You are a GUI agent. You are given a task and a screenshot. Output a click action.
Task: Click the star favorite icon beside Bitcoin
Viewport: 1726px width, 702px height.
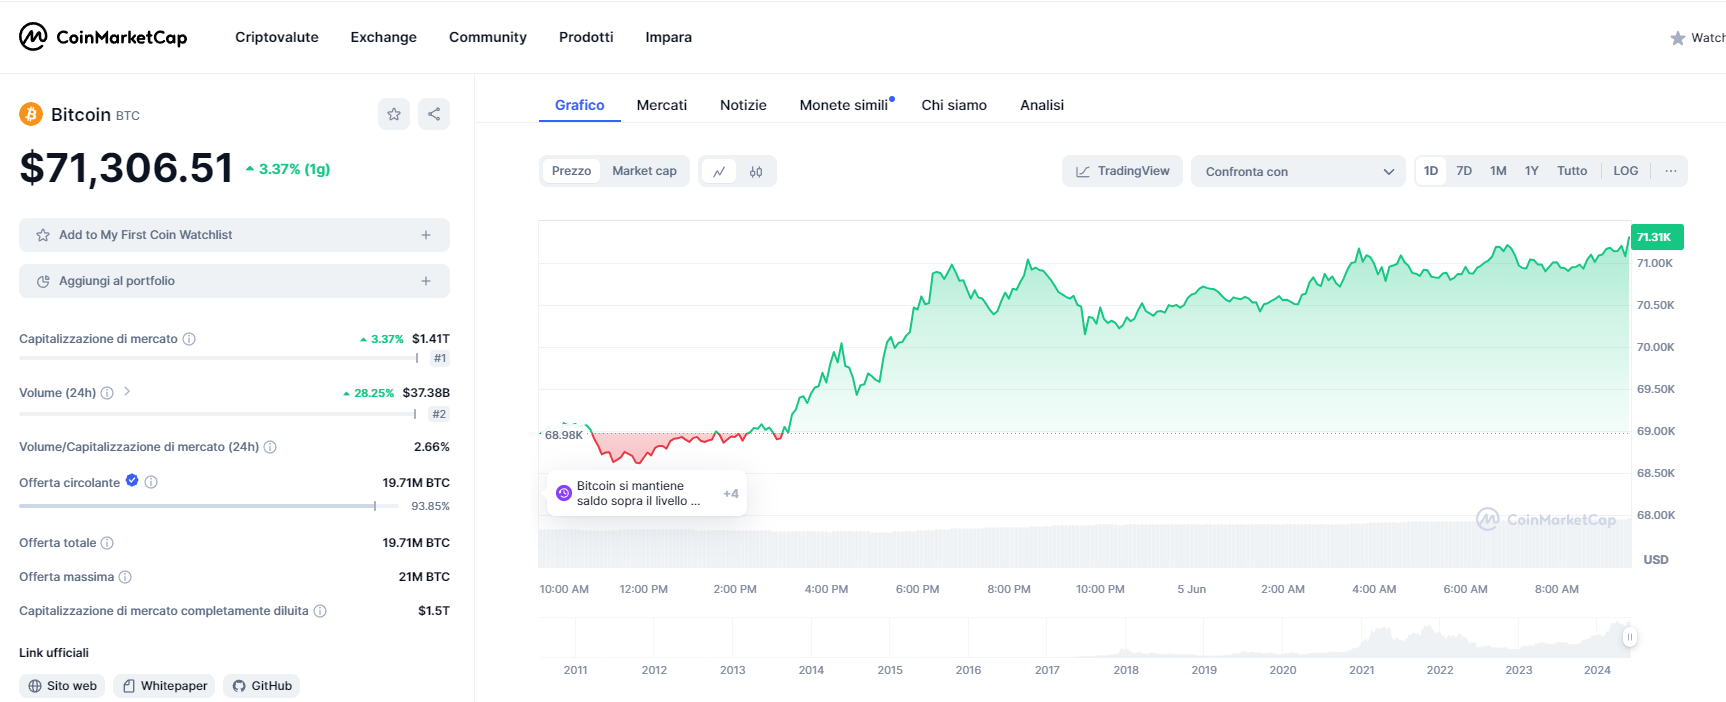394,114
